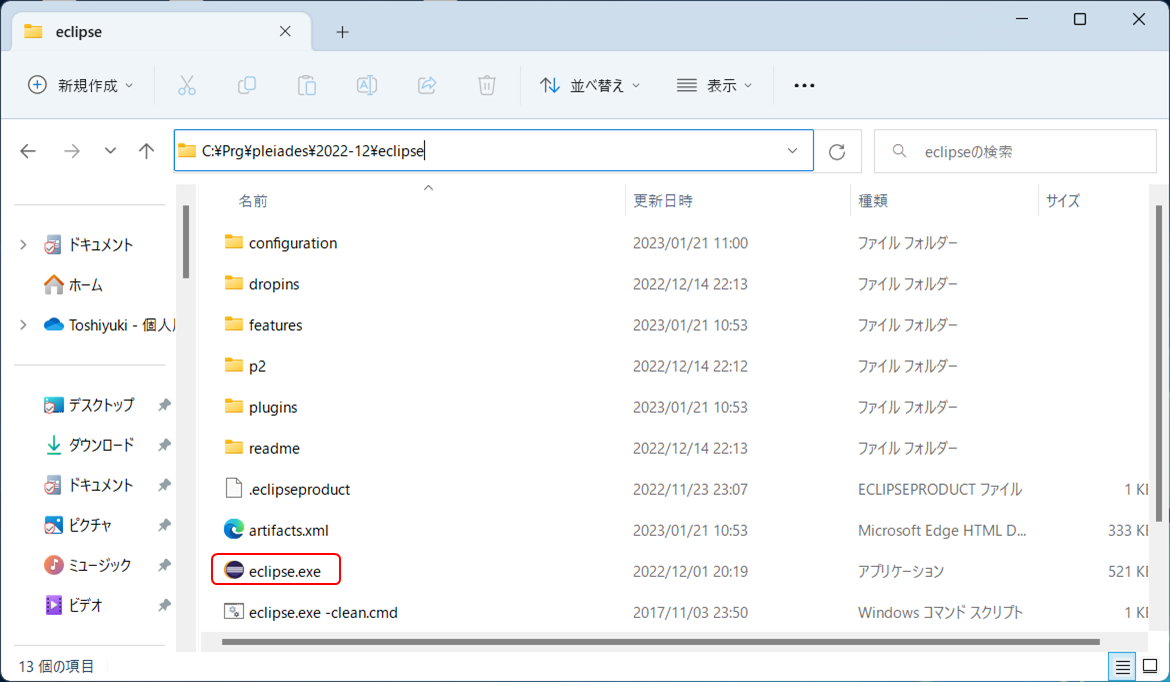Open the 並べ替え sort menu

(590, 86)
